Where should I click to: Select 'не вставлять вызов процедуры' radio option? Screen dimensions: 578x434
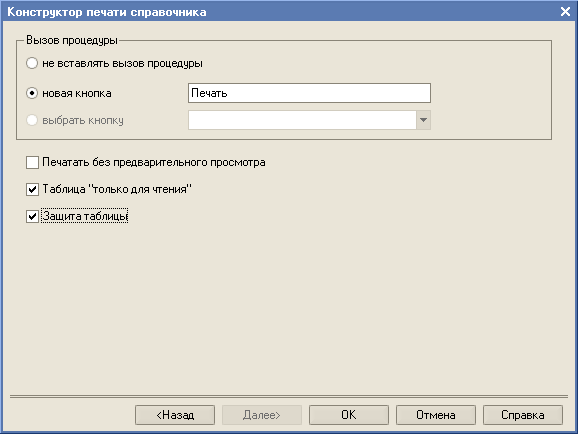pos(32,63)
